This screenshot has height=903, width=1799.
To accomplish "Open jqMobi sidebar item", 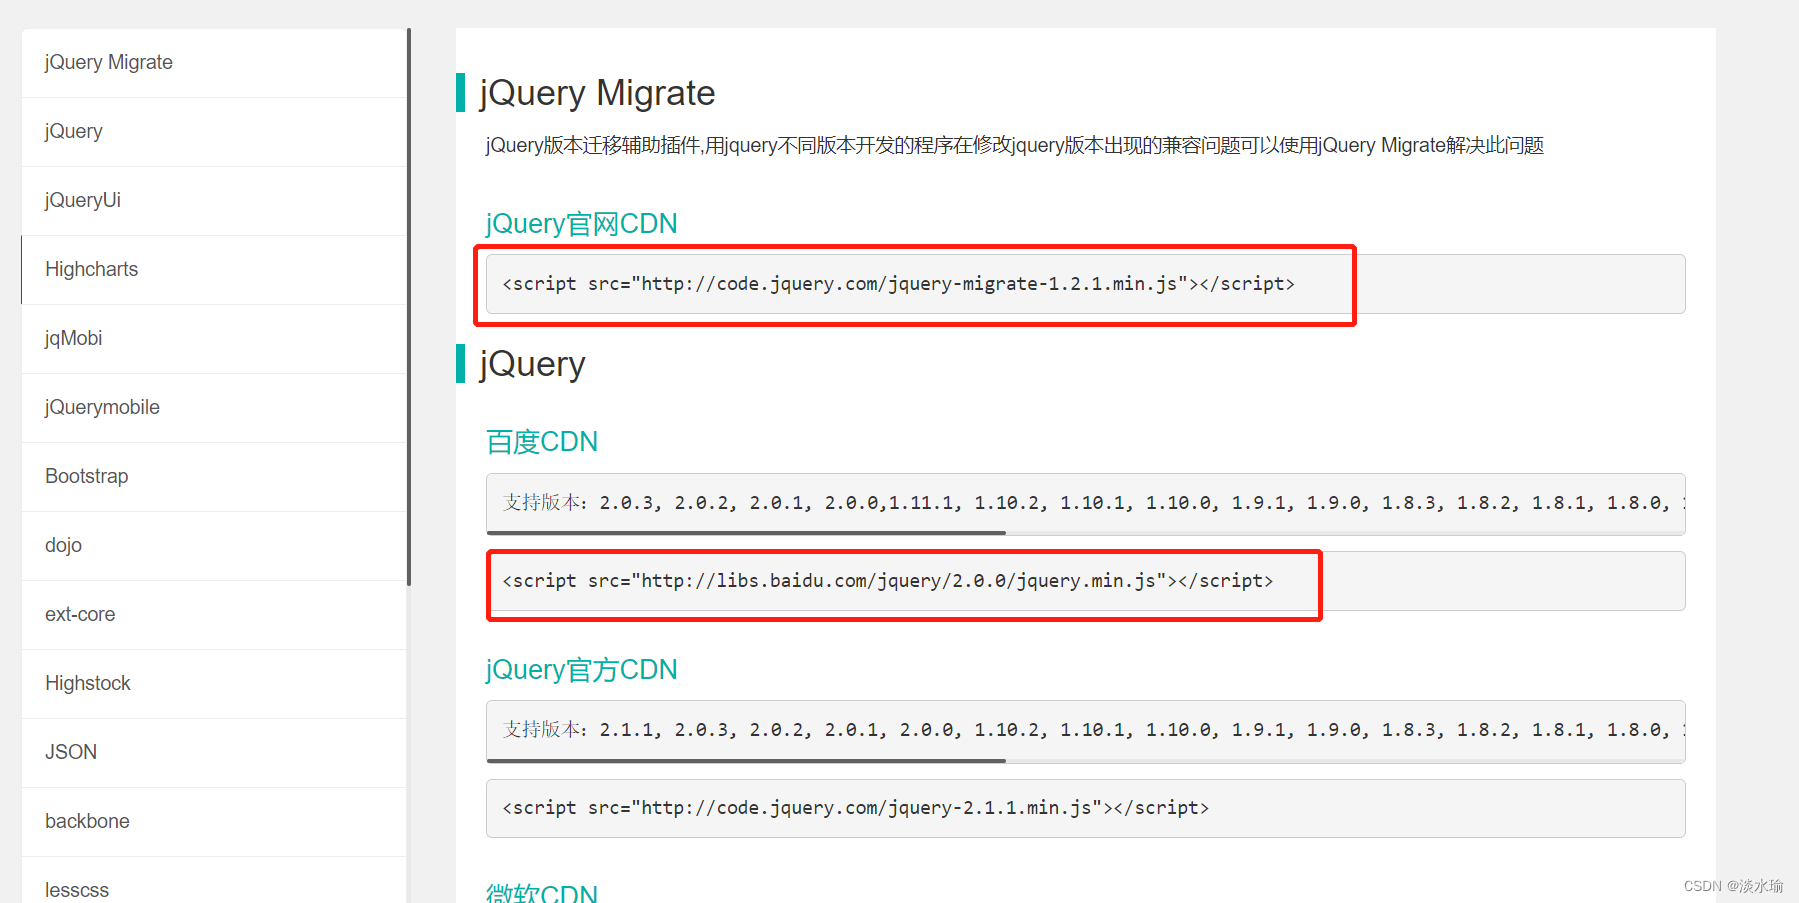I will click(214, 339).
